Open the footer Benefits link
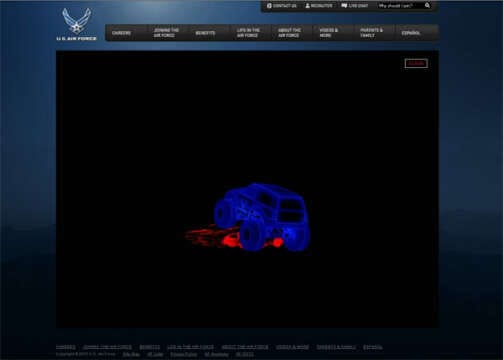The image size is (503, 360). point(150,347)
